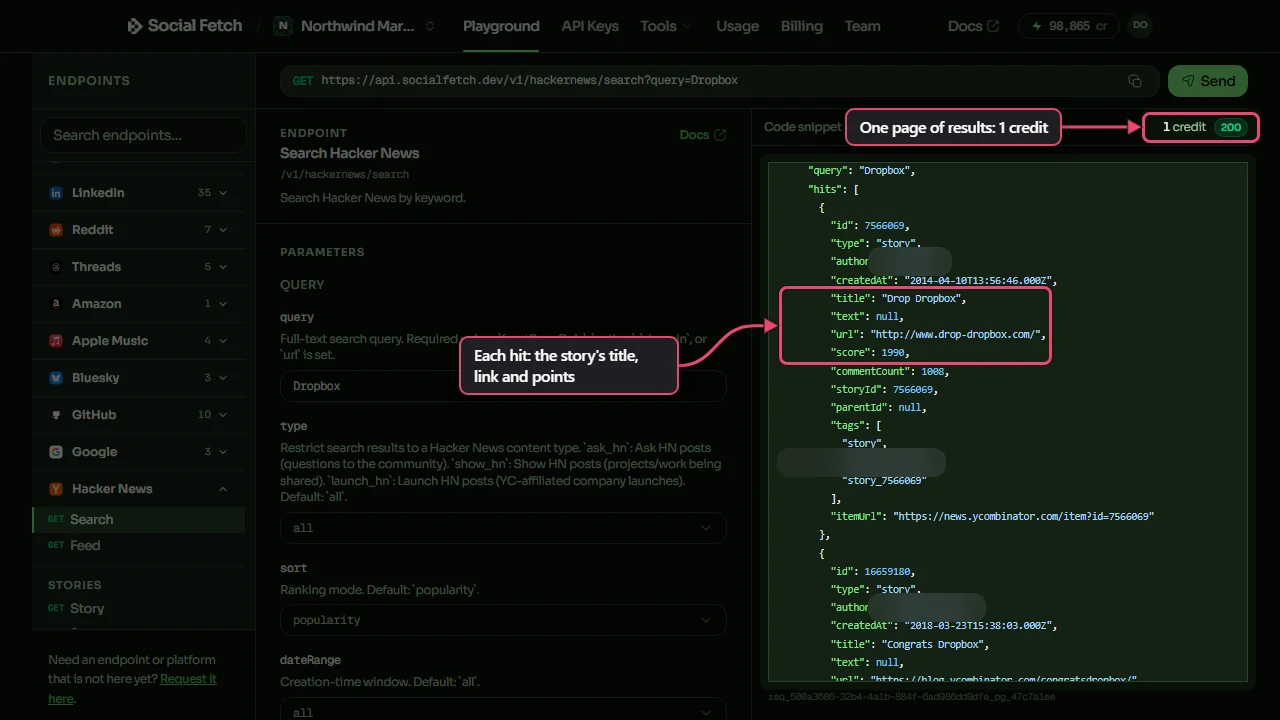Select the Playground tab
This screenshot has height=720, width=1280.
pyautogui.click(x=501, y=26)
